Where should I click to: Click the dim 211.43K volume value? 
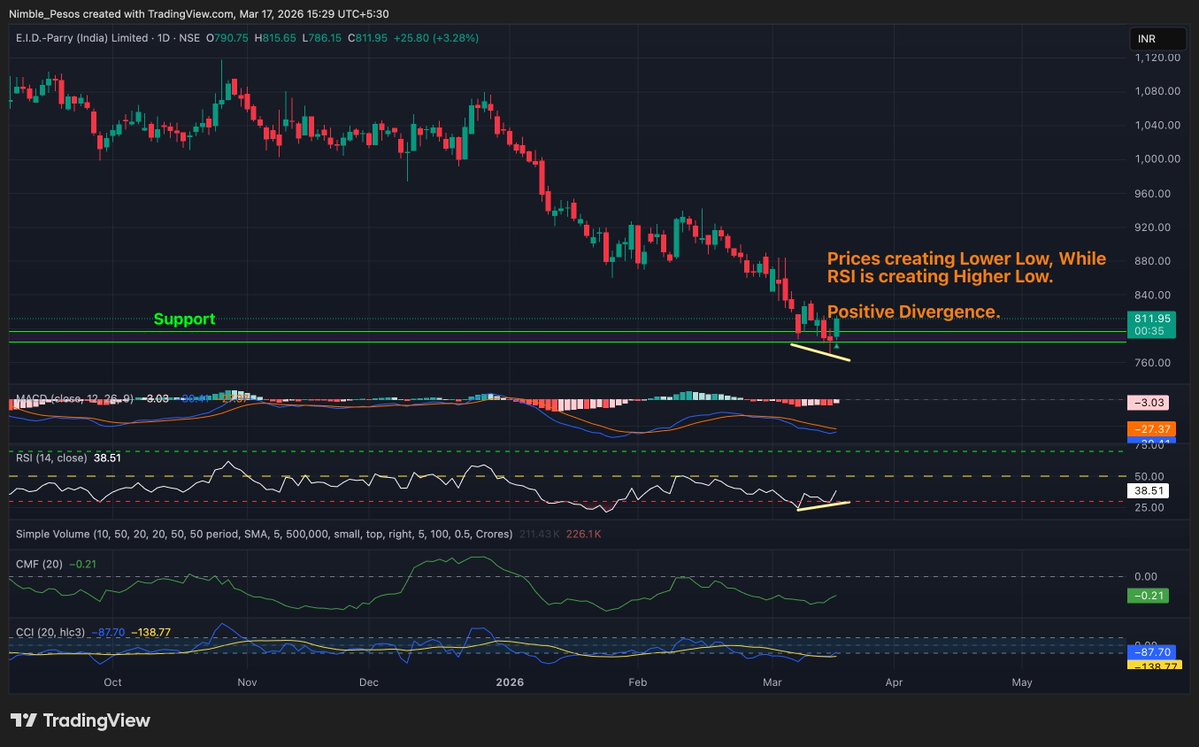(539, 534)
